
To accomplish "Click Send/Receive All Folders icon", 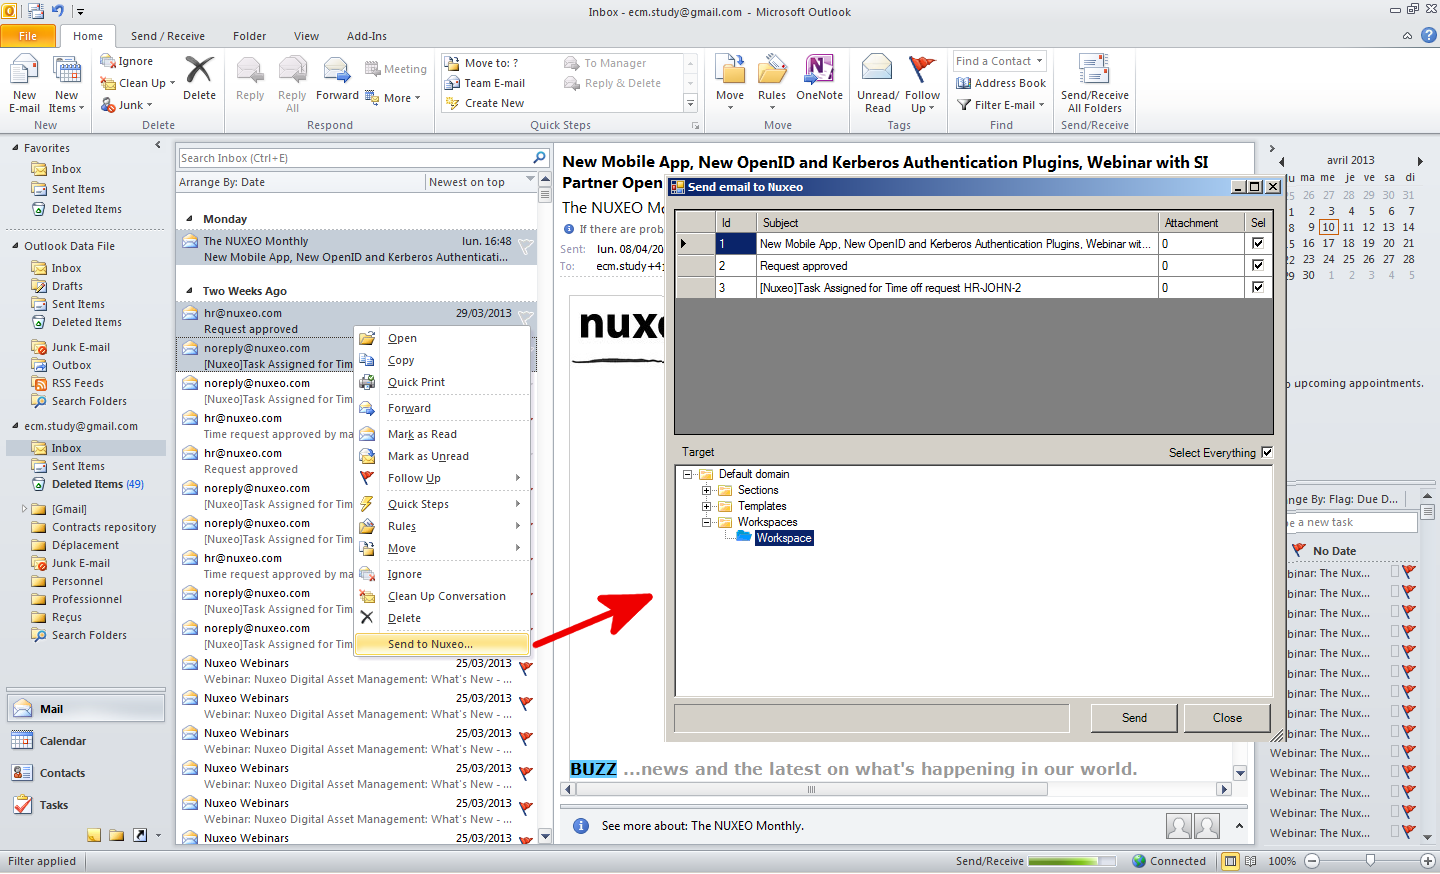I will pyautogui.click(x=1094, y=72).
